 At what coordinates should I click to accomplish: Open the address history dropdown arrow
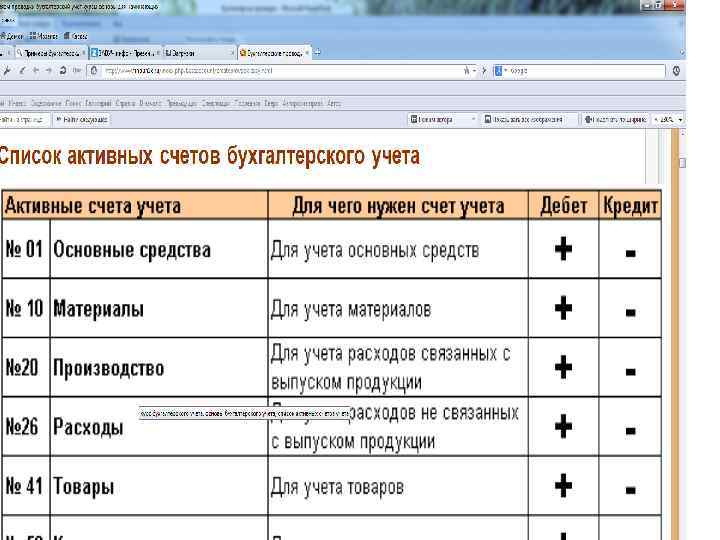click(474, 71)
